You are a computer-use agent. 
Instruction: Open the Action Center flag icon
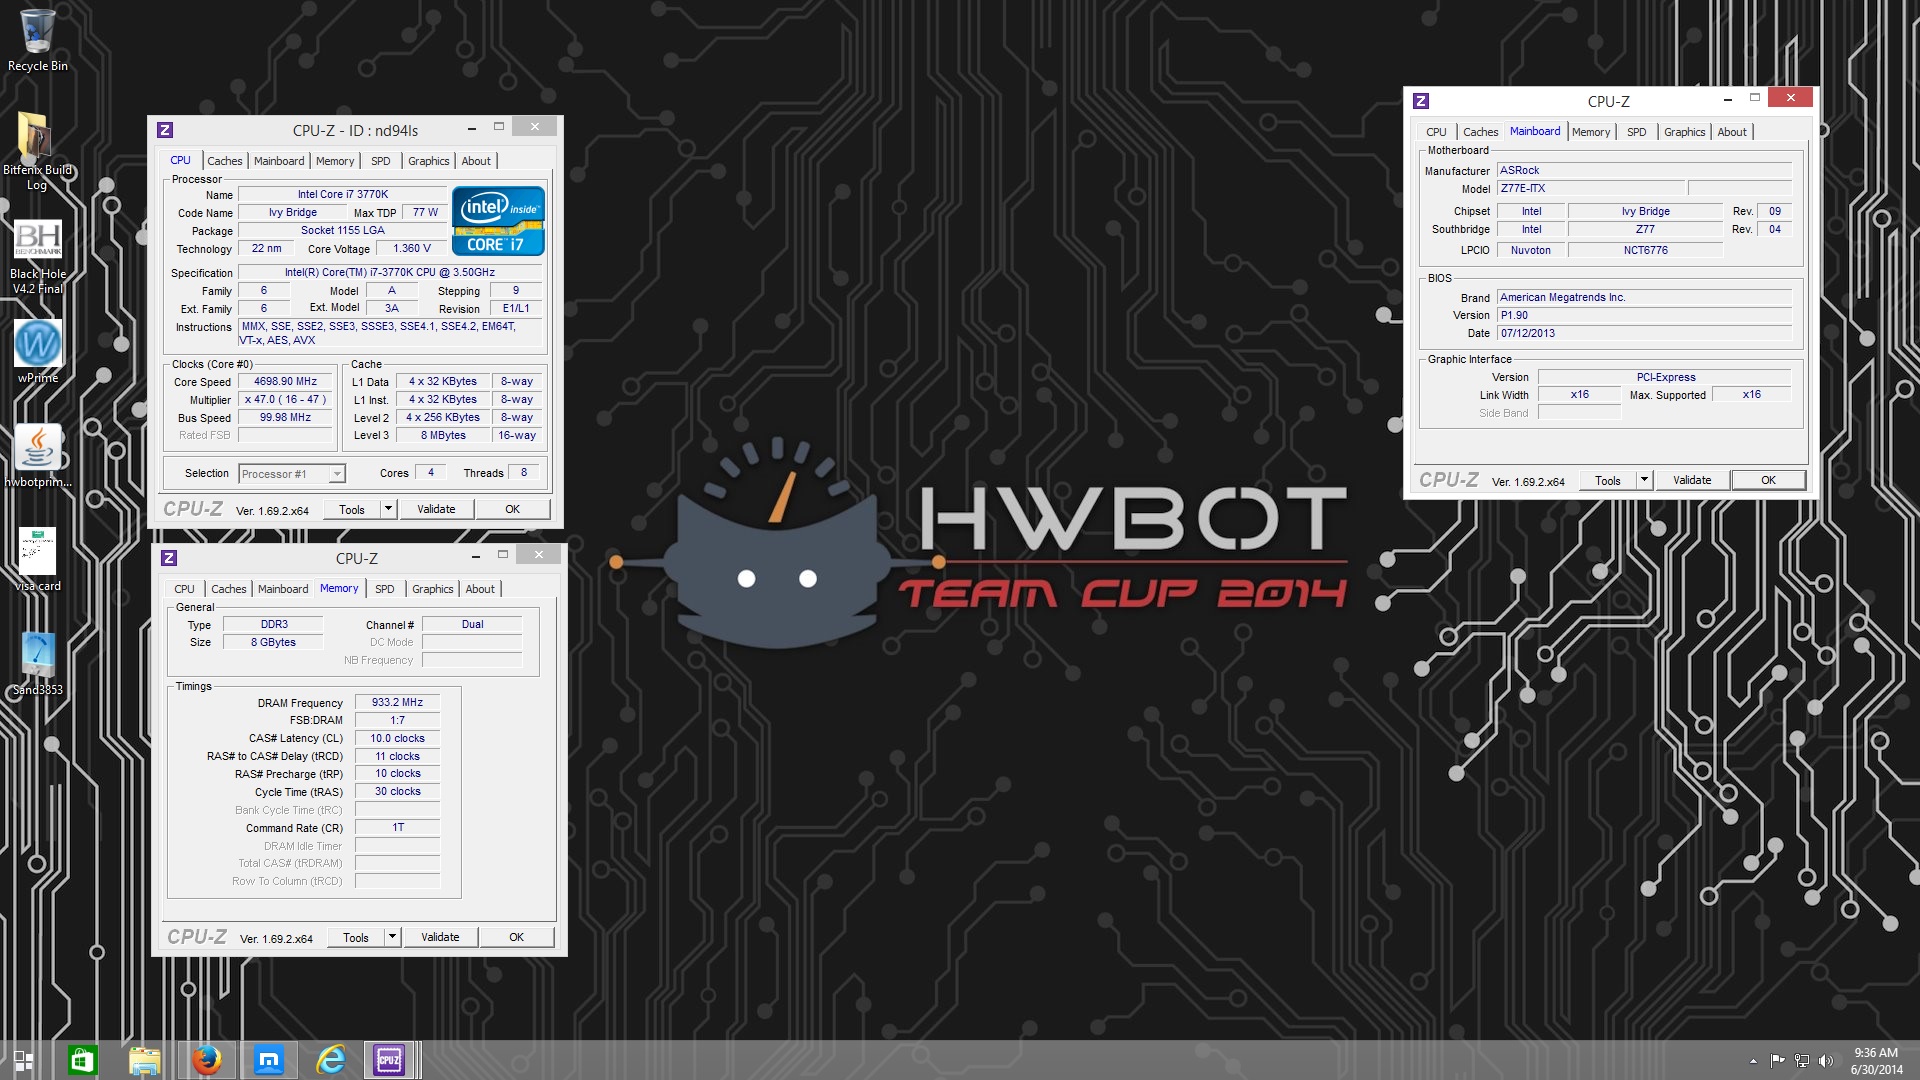click(x=1777, y=1061)
